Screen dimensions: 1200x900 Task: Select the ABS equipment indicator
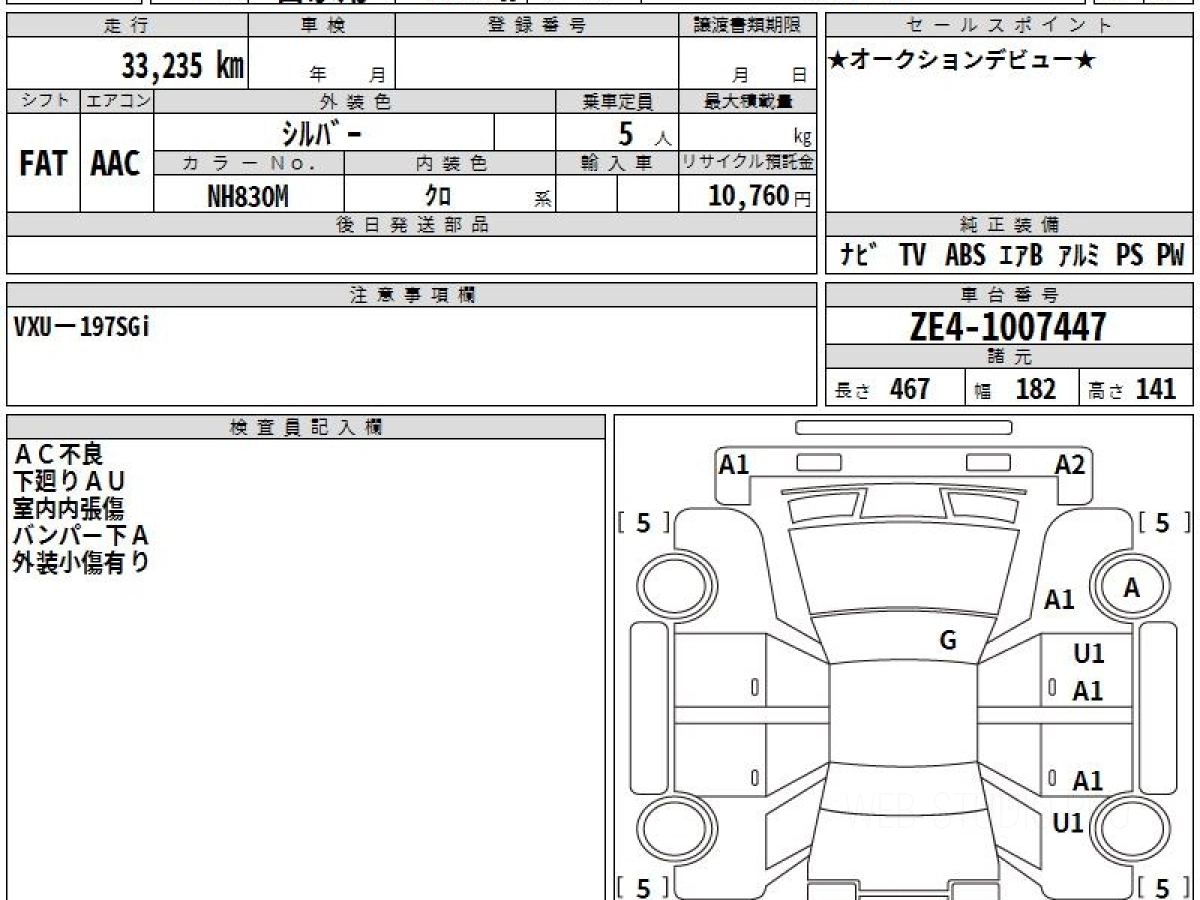pos(965,256)
